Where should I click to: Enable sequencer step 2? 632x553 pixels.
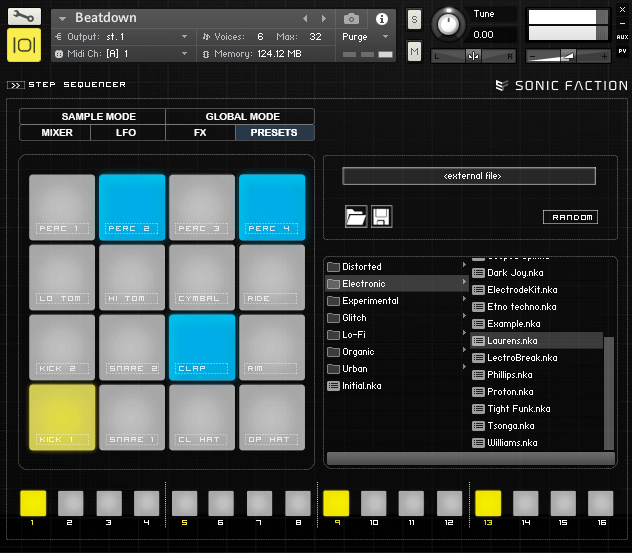70,502
